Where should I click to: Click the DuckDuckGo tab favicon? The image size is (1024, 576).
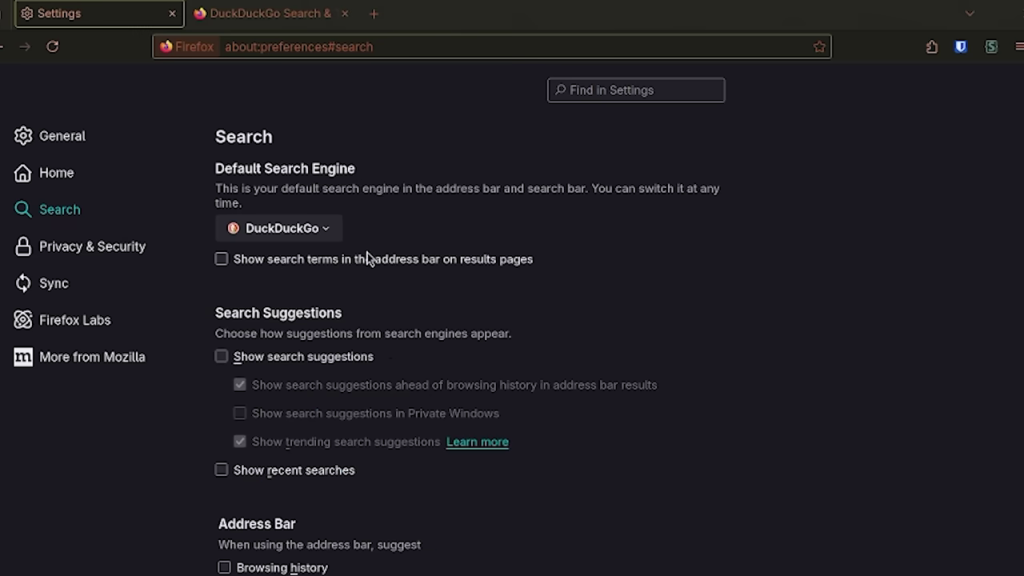pyautogui.click(x=200, y=13)
